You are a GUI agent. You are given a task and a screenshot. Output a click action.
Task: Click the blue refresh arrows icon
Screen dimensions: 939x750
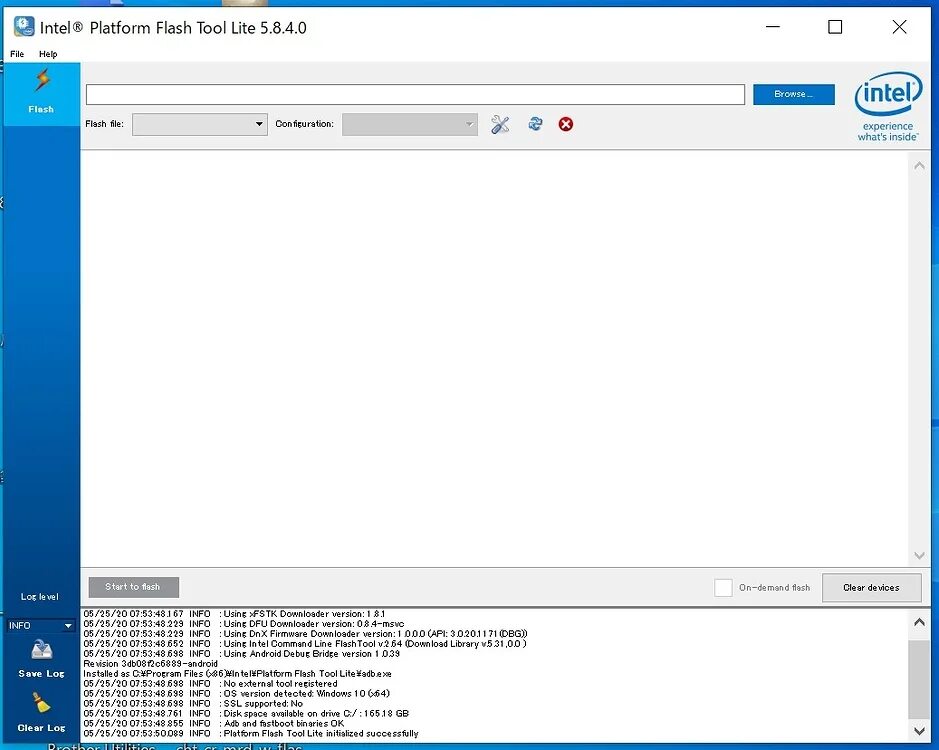(x=535, y=123)
